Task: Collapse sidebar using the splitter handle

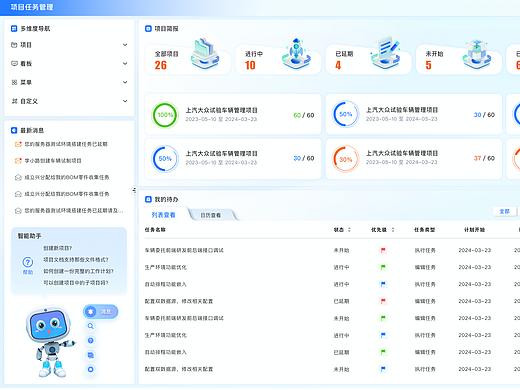Action: click(134, 190)
